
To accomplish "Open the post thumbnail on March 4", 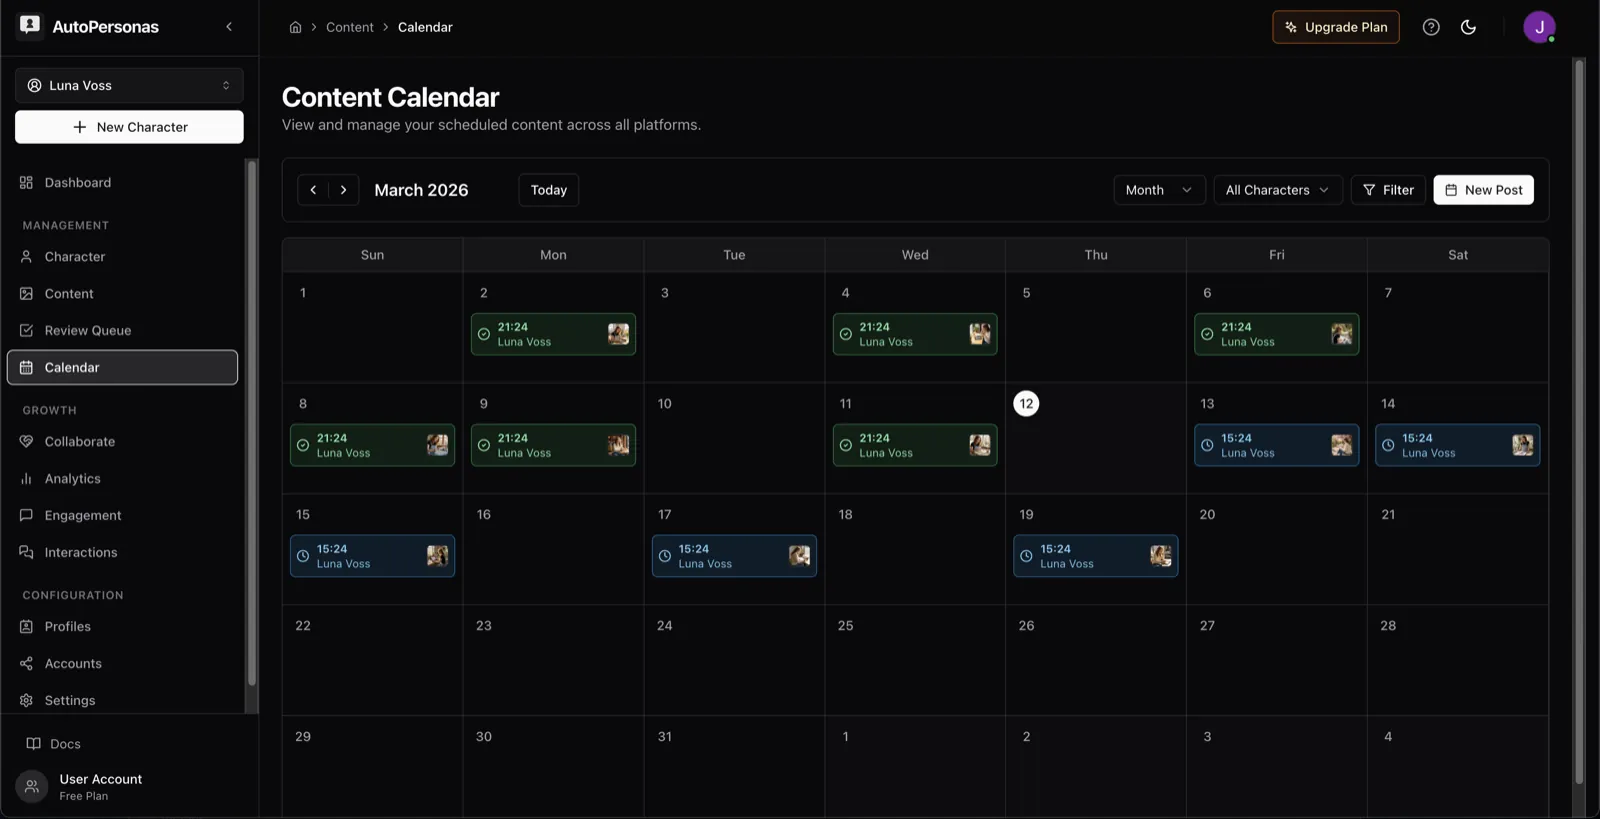I will (980, 334).
